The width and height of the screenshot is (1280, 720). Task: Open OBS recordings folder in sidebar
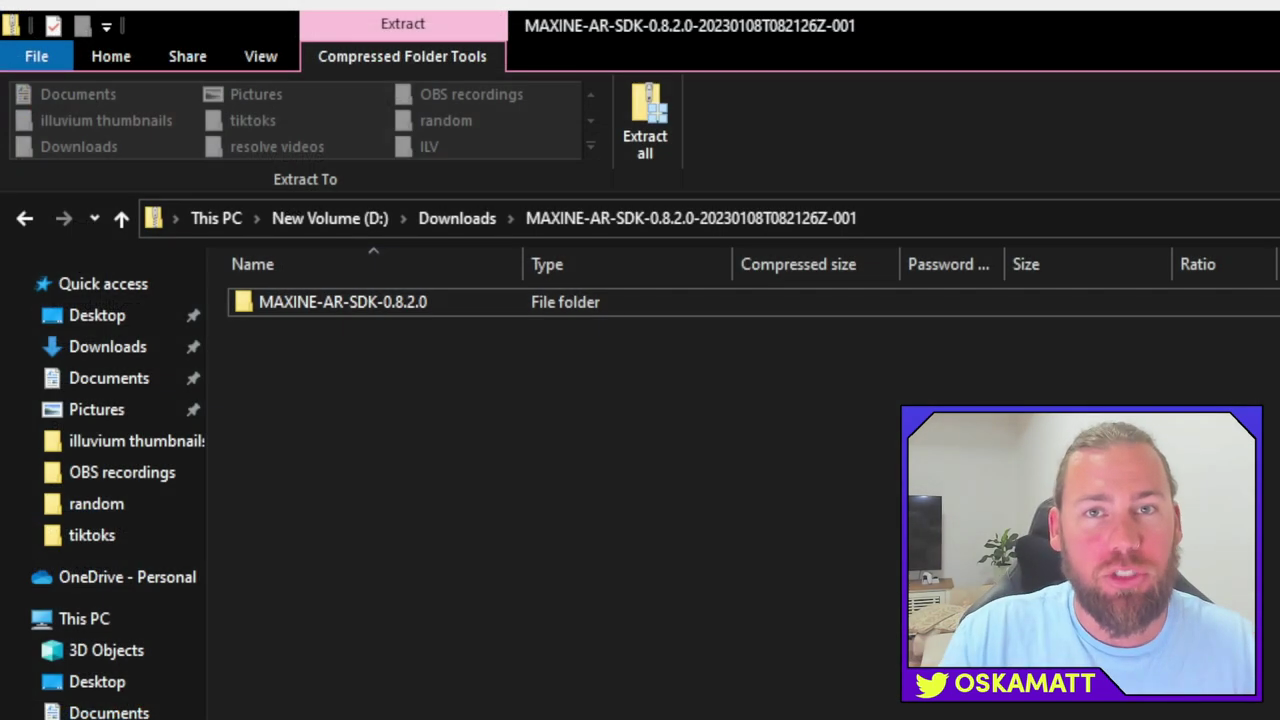pos(121,473)
